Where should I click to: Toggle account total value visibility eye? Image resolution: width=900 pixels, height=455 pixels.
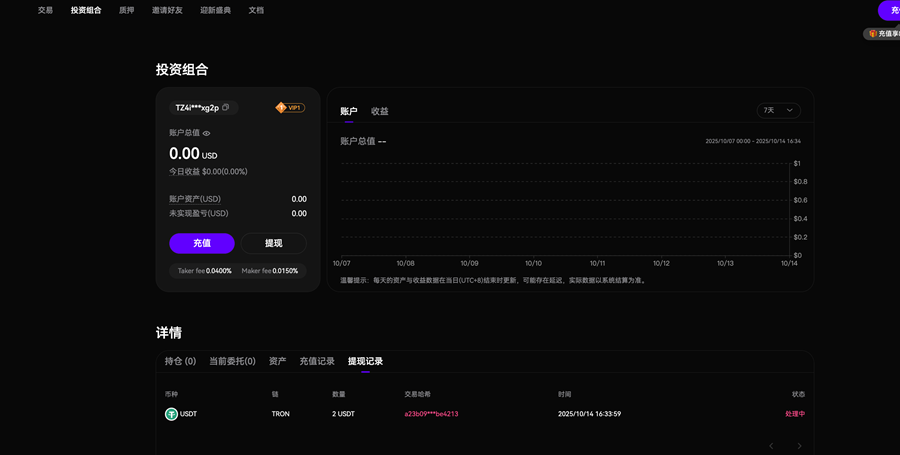pos(207,133)
